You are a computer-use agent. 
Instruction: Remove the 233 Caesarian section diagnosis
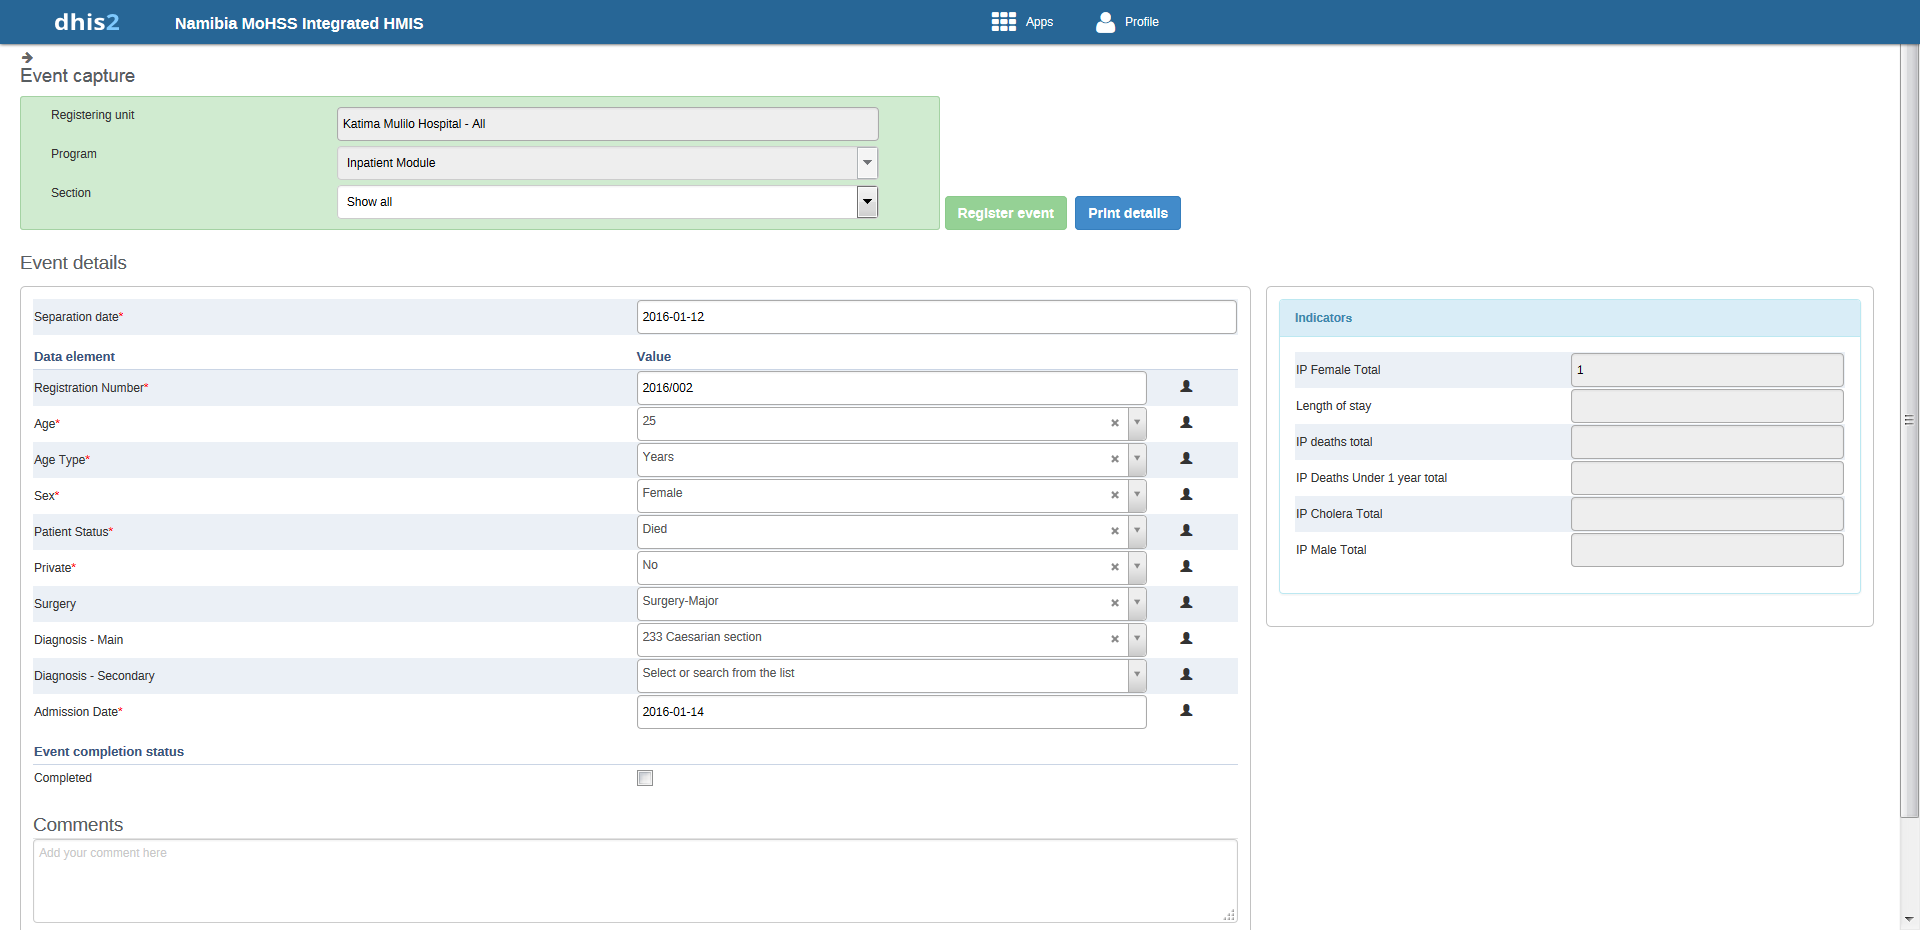pyautogui.click(x=1114, y=639)
